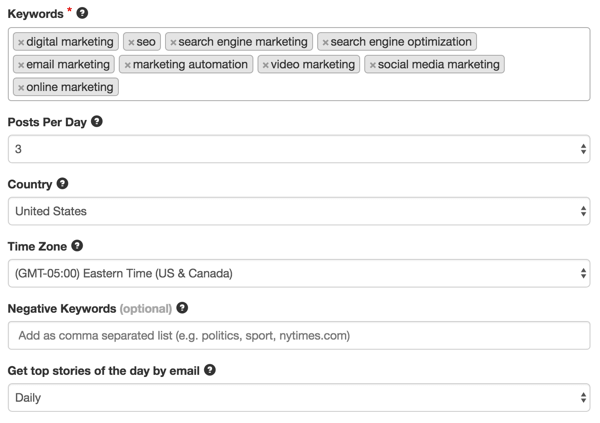The width and height of the screenshot is (600, 423).
Task: Remove the 'seo' keyword tag
Action: coord(131,42)
